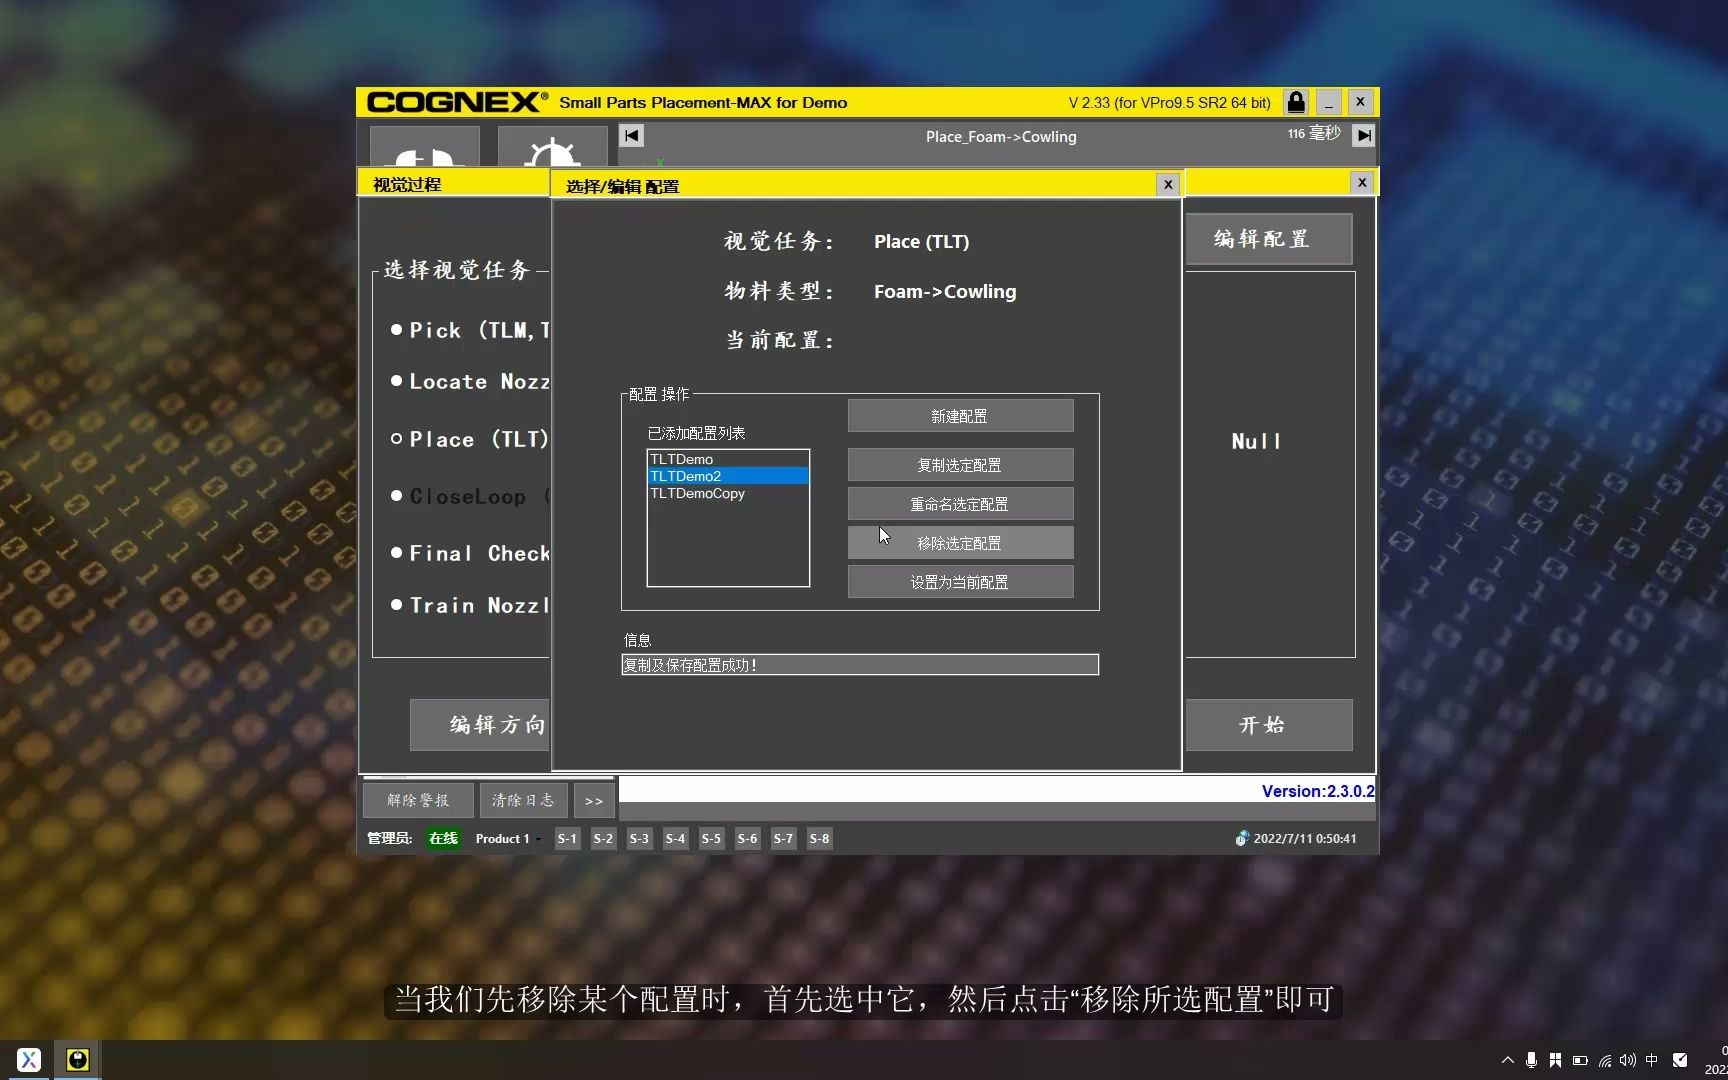Select TLTDemoCopy in the configuration list

click(697, 493)
